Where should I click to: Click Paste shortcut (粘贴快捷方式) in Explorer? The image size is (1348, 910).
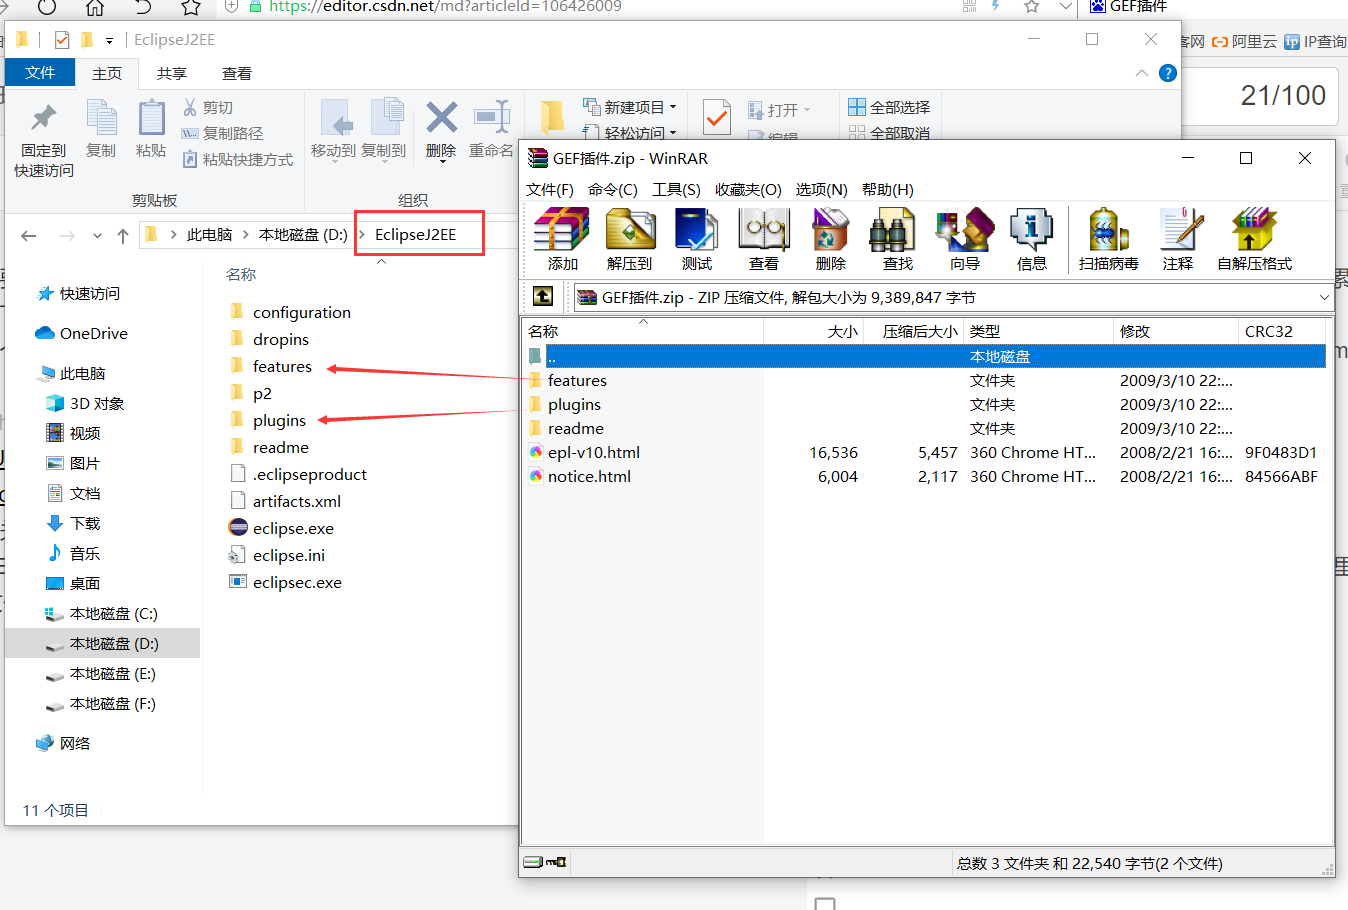(238, 159)
